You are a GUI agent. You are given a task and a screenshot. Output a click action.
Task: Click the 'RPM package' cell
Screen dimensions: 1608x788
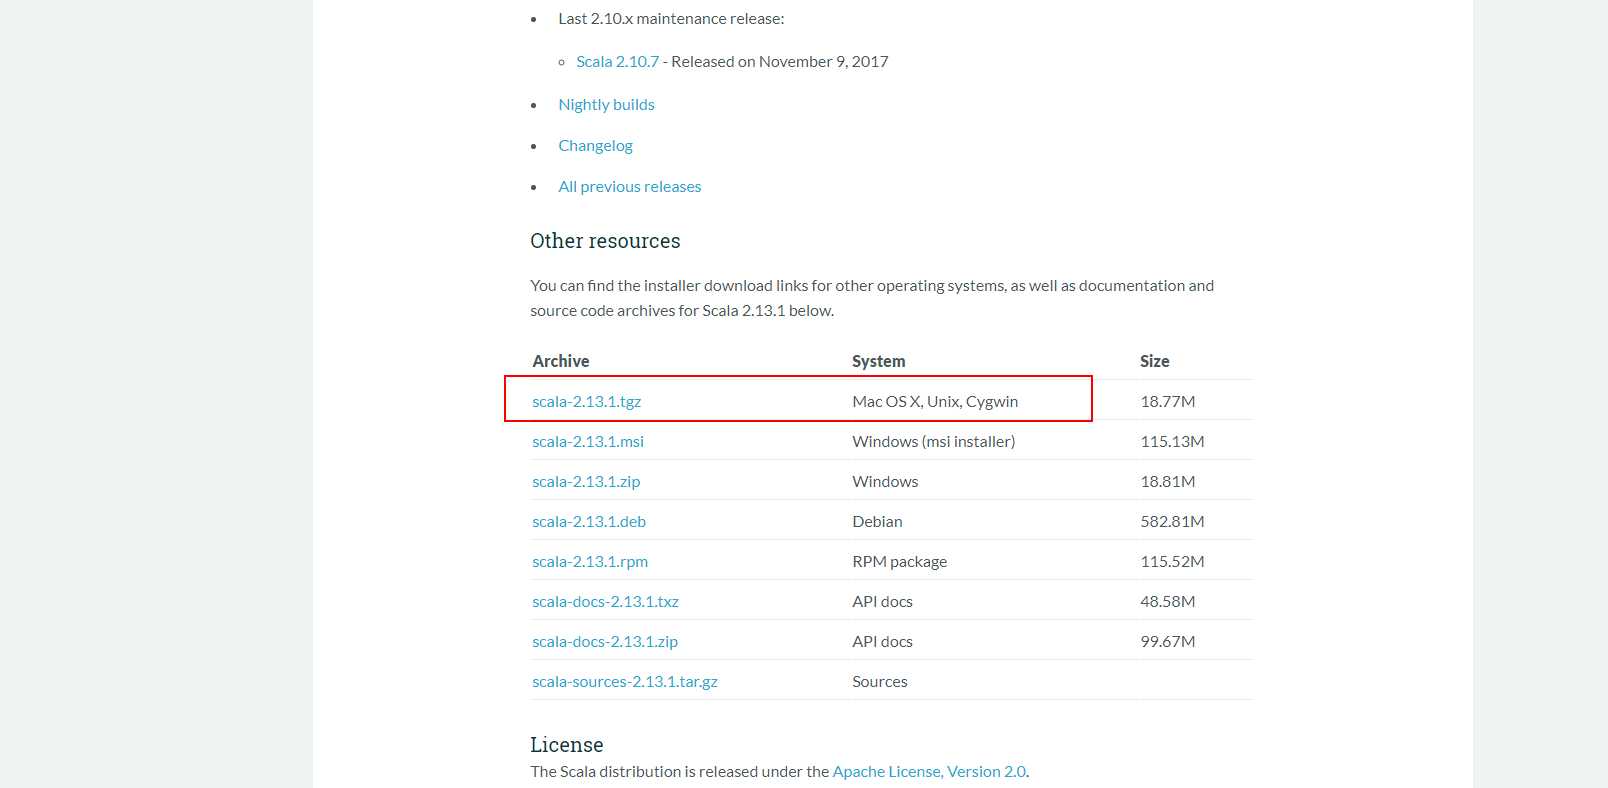click(899, 562)
